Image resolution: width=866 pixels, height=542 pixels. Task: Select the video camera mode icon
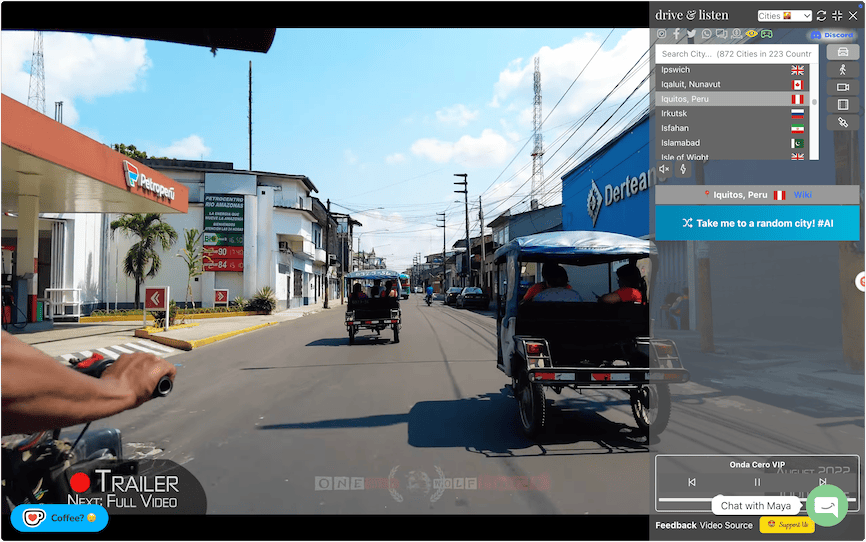(x=843, y=87)
